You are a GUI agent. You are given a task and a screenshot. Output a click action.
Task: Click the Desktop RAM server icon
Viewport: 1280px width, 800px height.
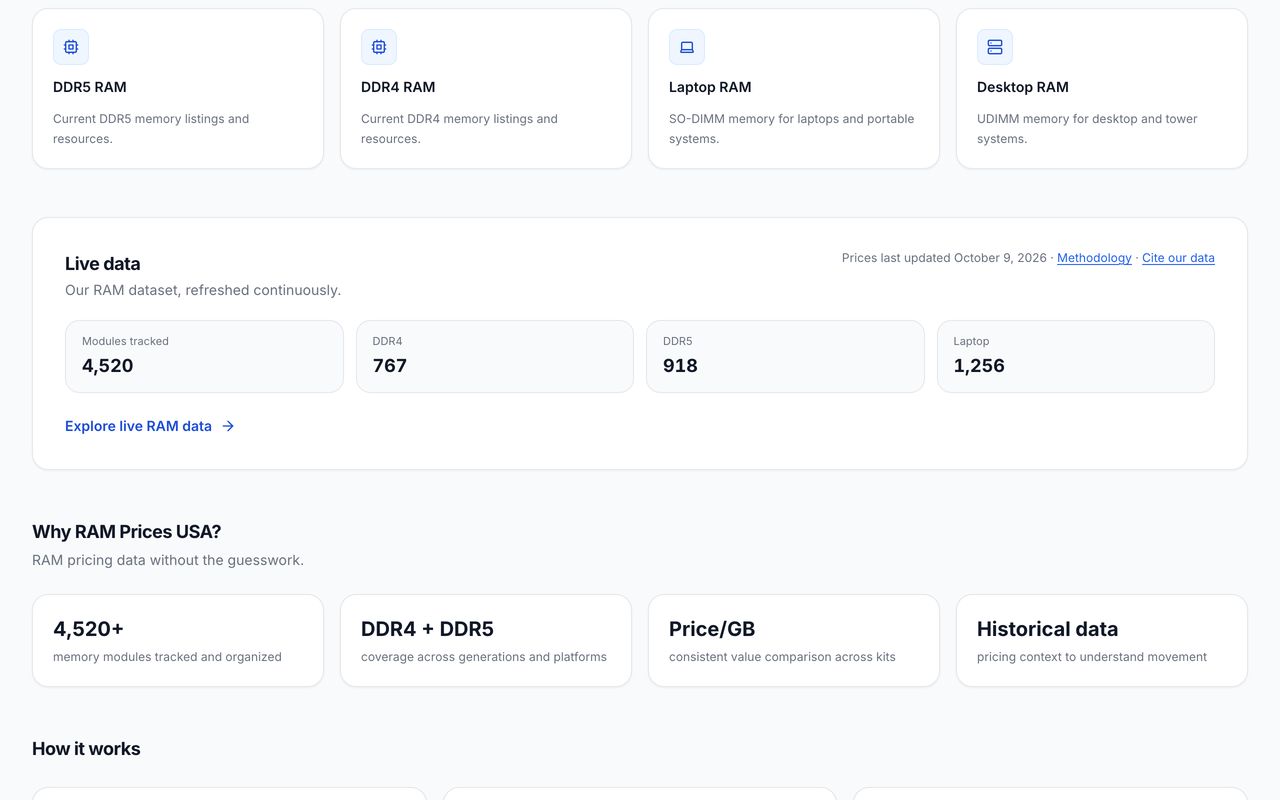point(995,47)
